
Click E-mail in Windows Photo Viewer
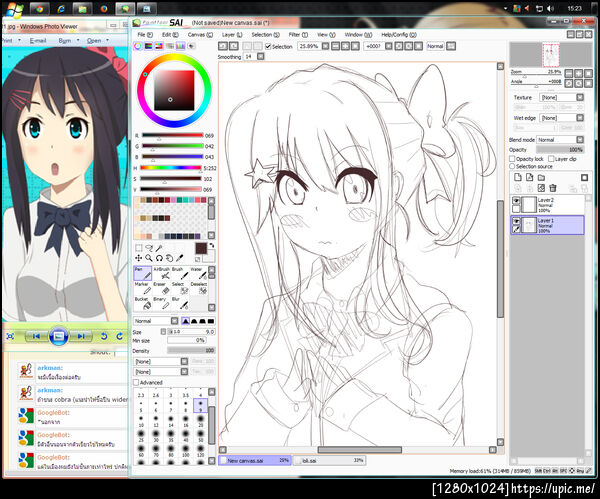pyautogui.click(x=38, y=41)
